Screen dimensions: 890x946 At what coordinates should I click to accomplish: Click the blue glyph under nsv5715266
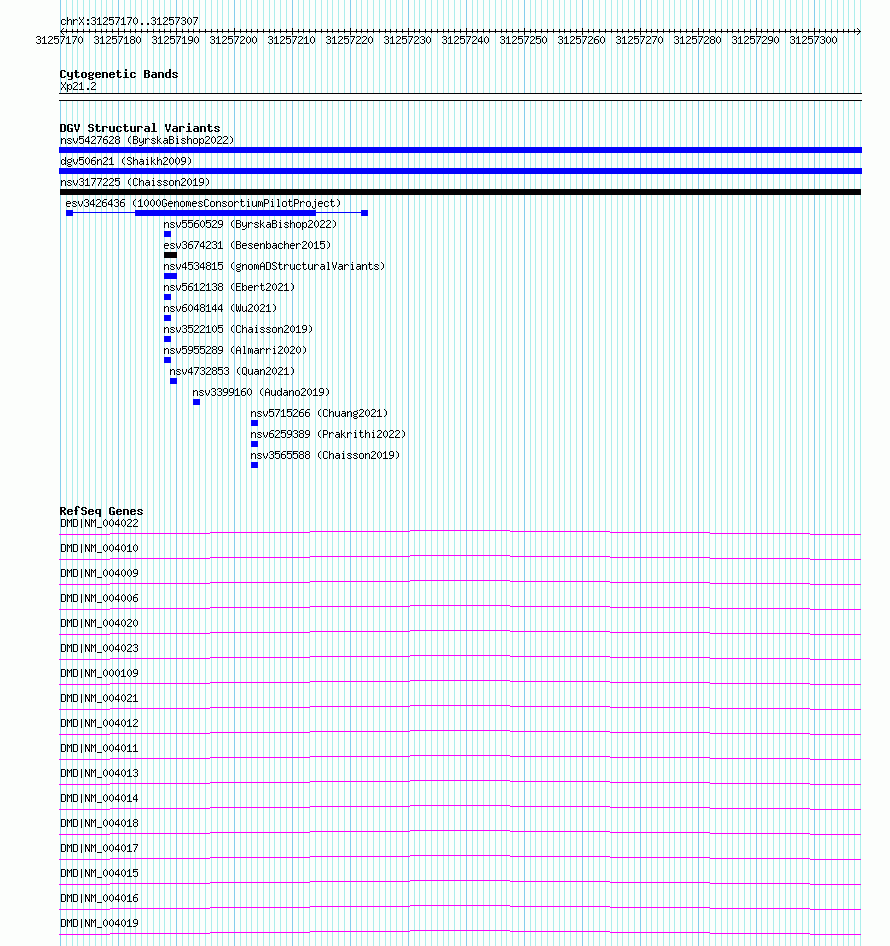point(254,424)
